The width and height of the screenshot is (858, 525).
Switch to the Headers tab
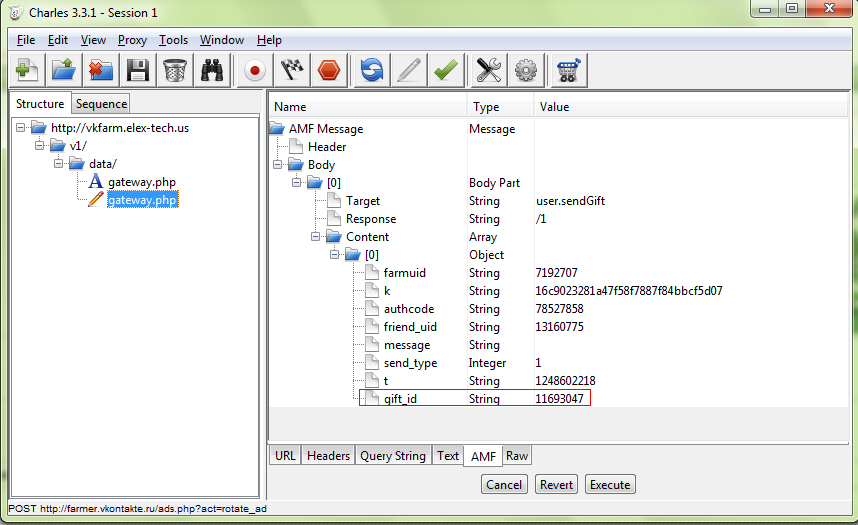point(328,455)
